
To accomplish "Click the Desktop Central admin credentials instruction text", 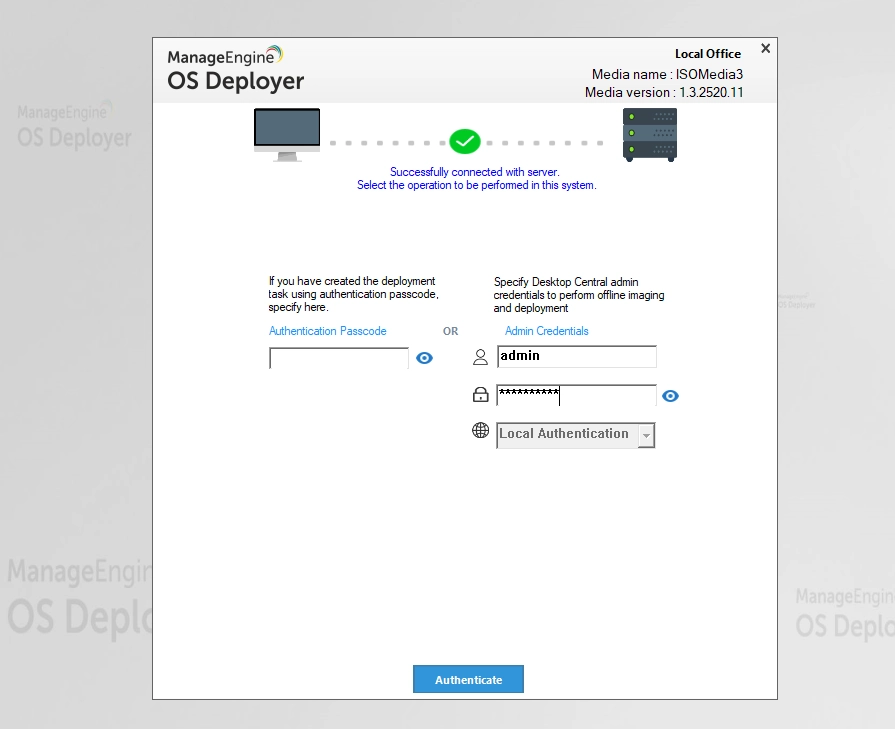I will coord(579,295).
